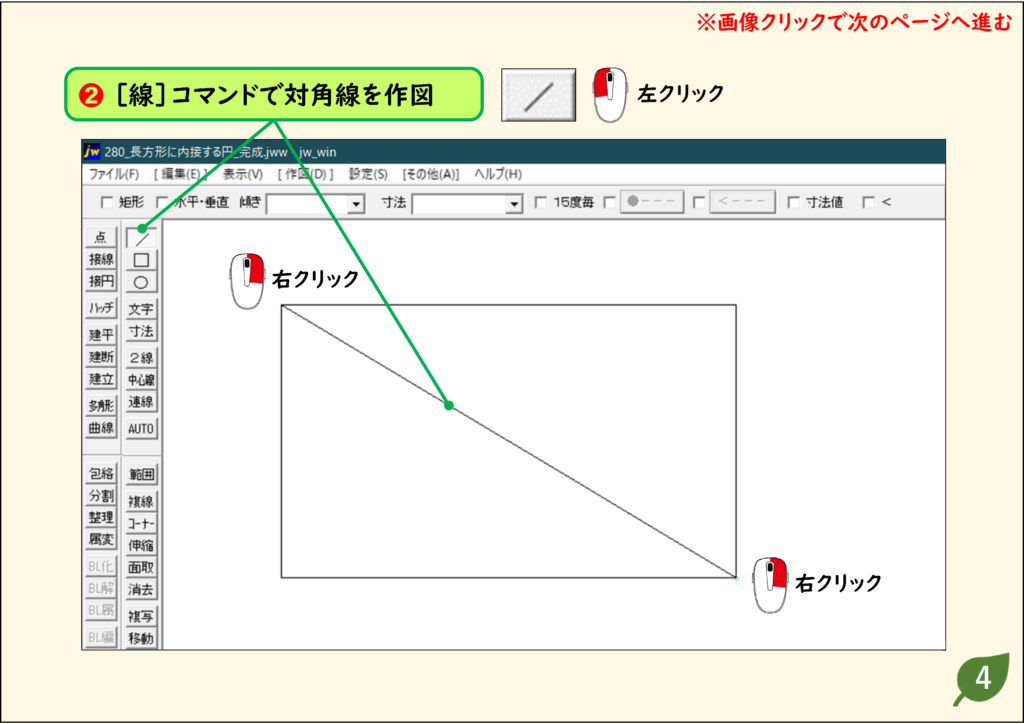This screenshot has height=724, width=1024.
Task: Select the 中心線 center line tool
Action: click(x=141, y=380)
